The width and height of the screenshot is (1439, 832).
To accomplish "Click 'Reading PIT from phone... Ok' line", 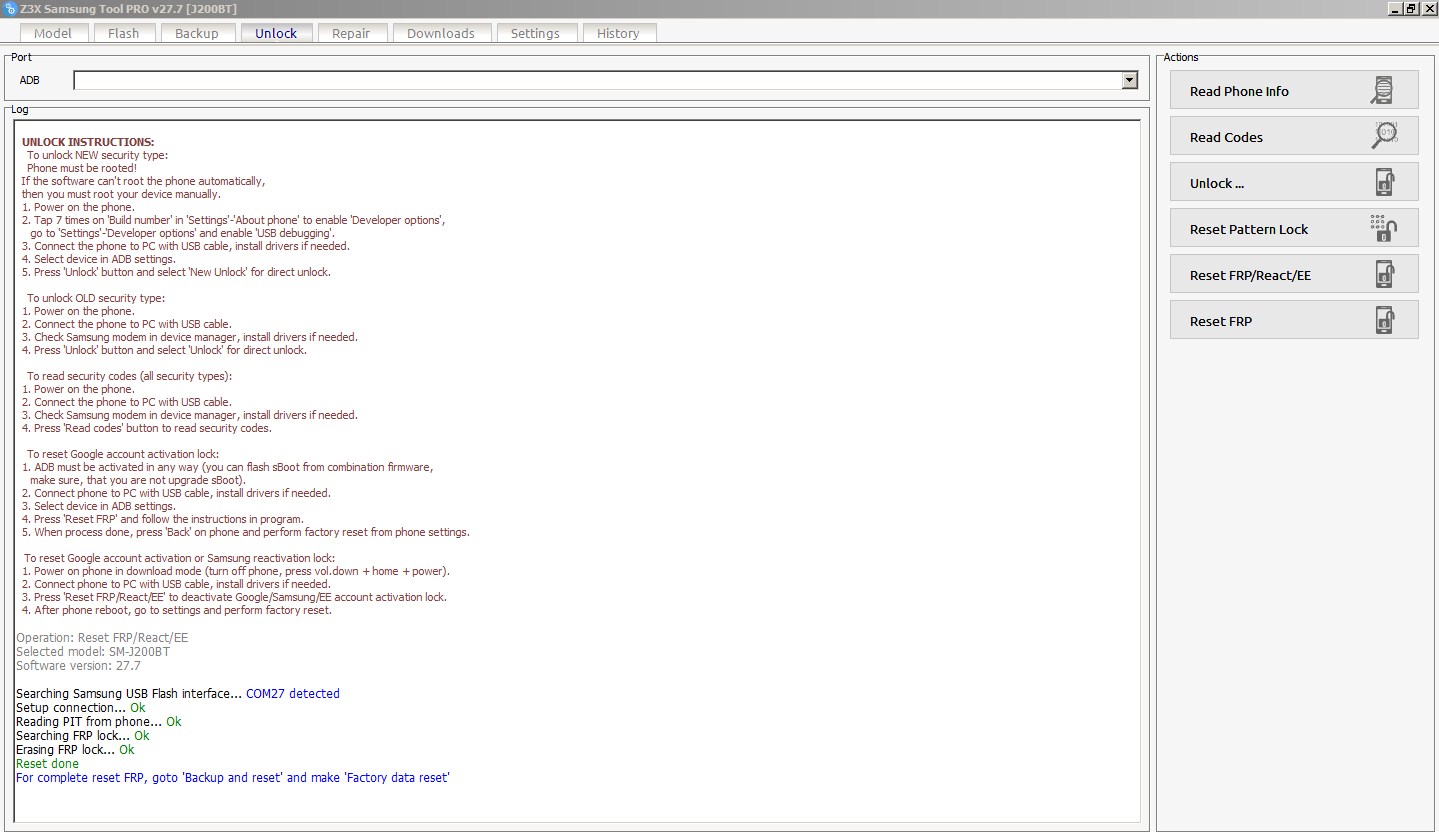I will (x=99, y=721).
